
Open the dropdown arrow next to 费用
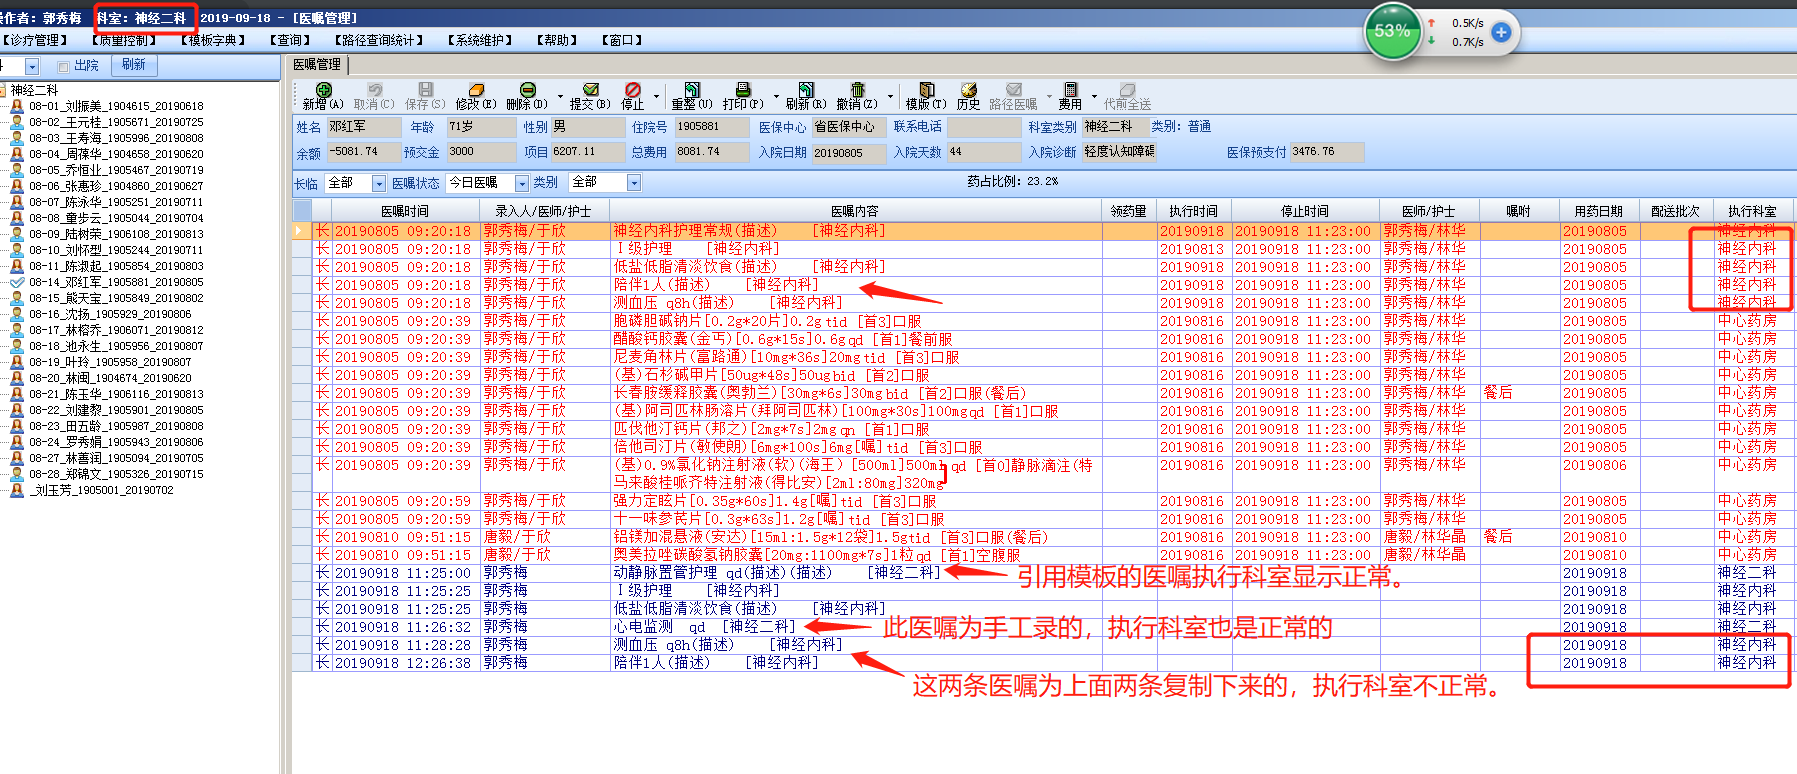1094,97
